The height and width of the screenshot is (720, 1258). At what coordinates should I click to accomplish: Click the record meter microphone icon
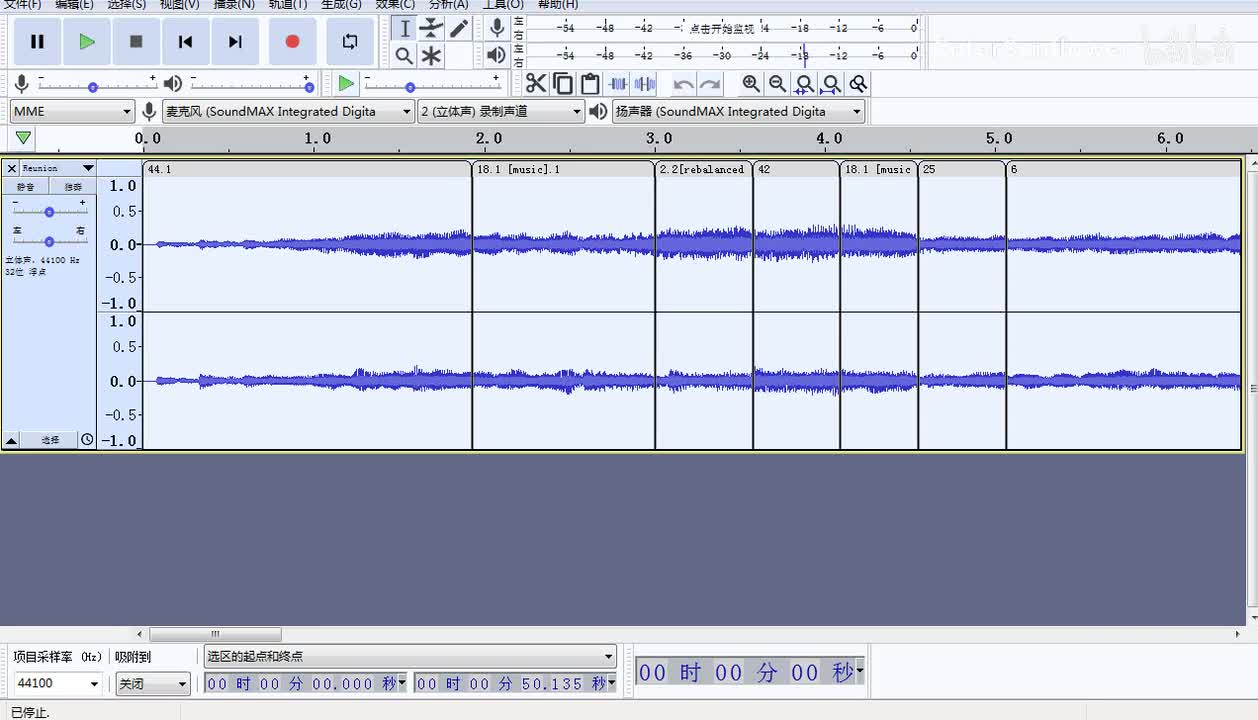(x=496, y=28)
